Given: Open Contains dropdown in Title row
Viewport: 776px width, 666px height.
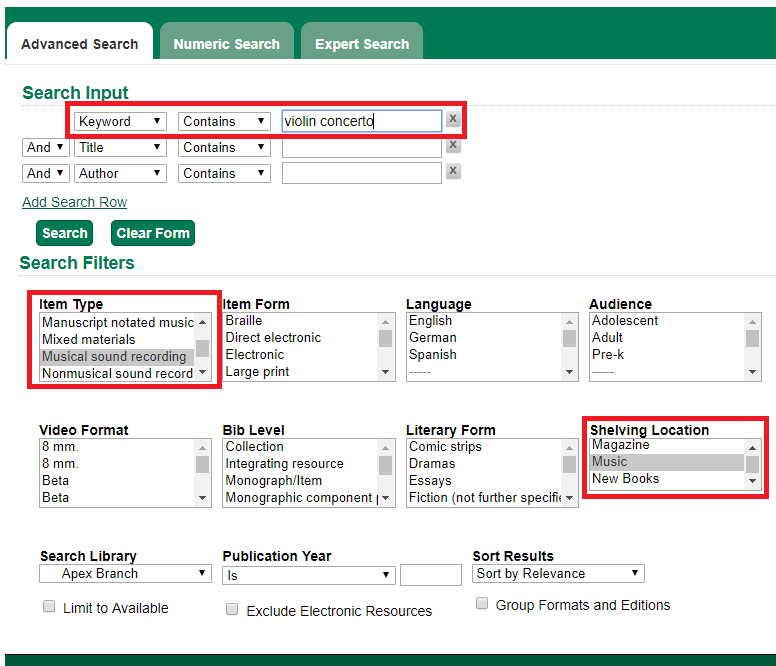Looking at the screenshot, I should click(x=224, y=147).
